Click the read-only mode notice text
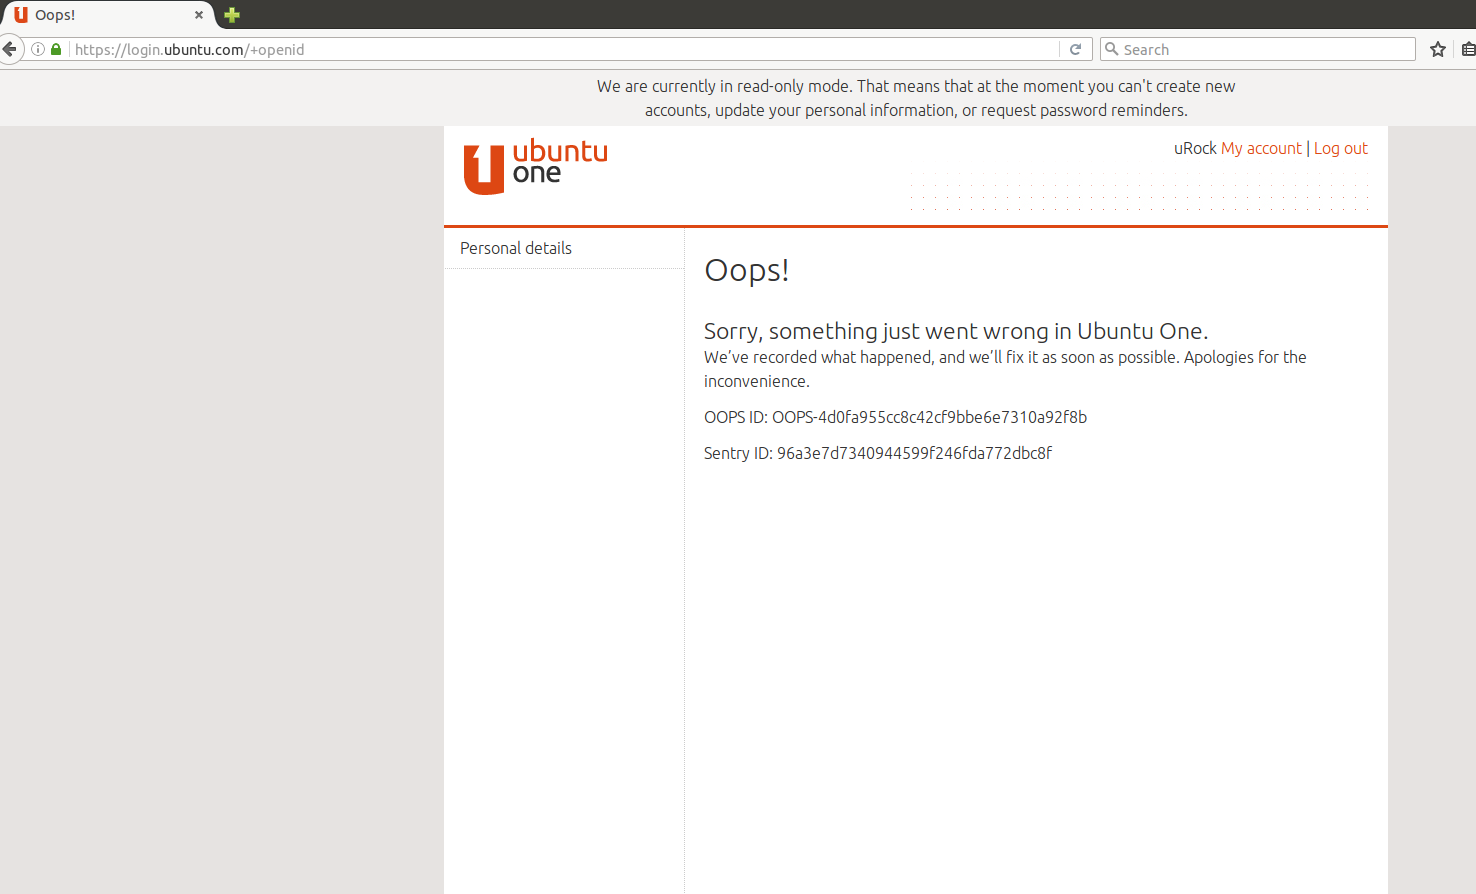This screenshot has height=894, width=1476. (x=916, y=98)
